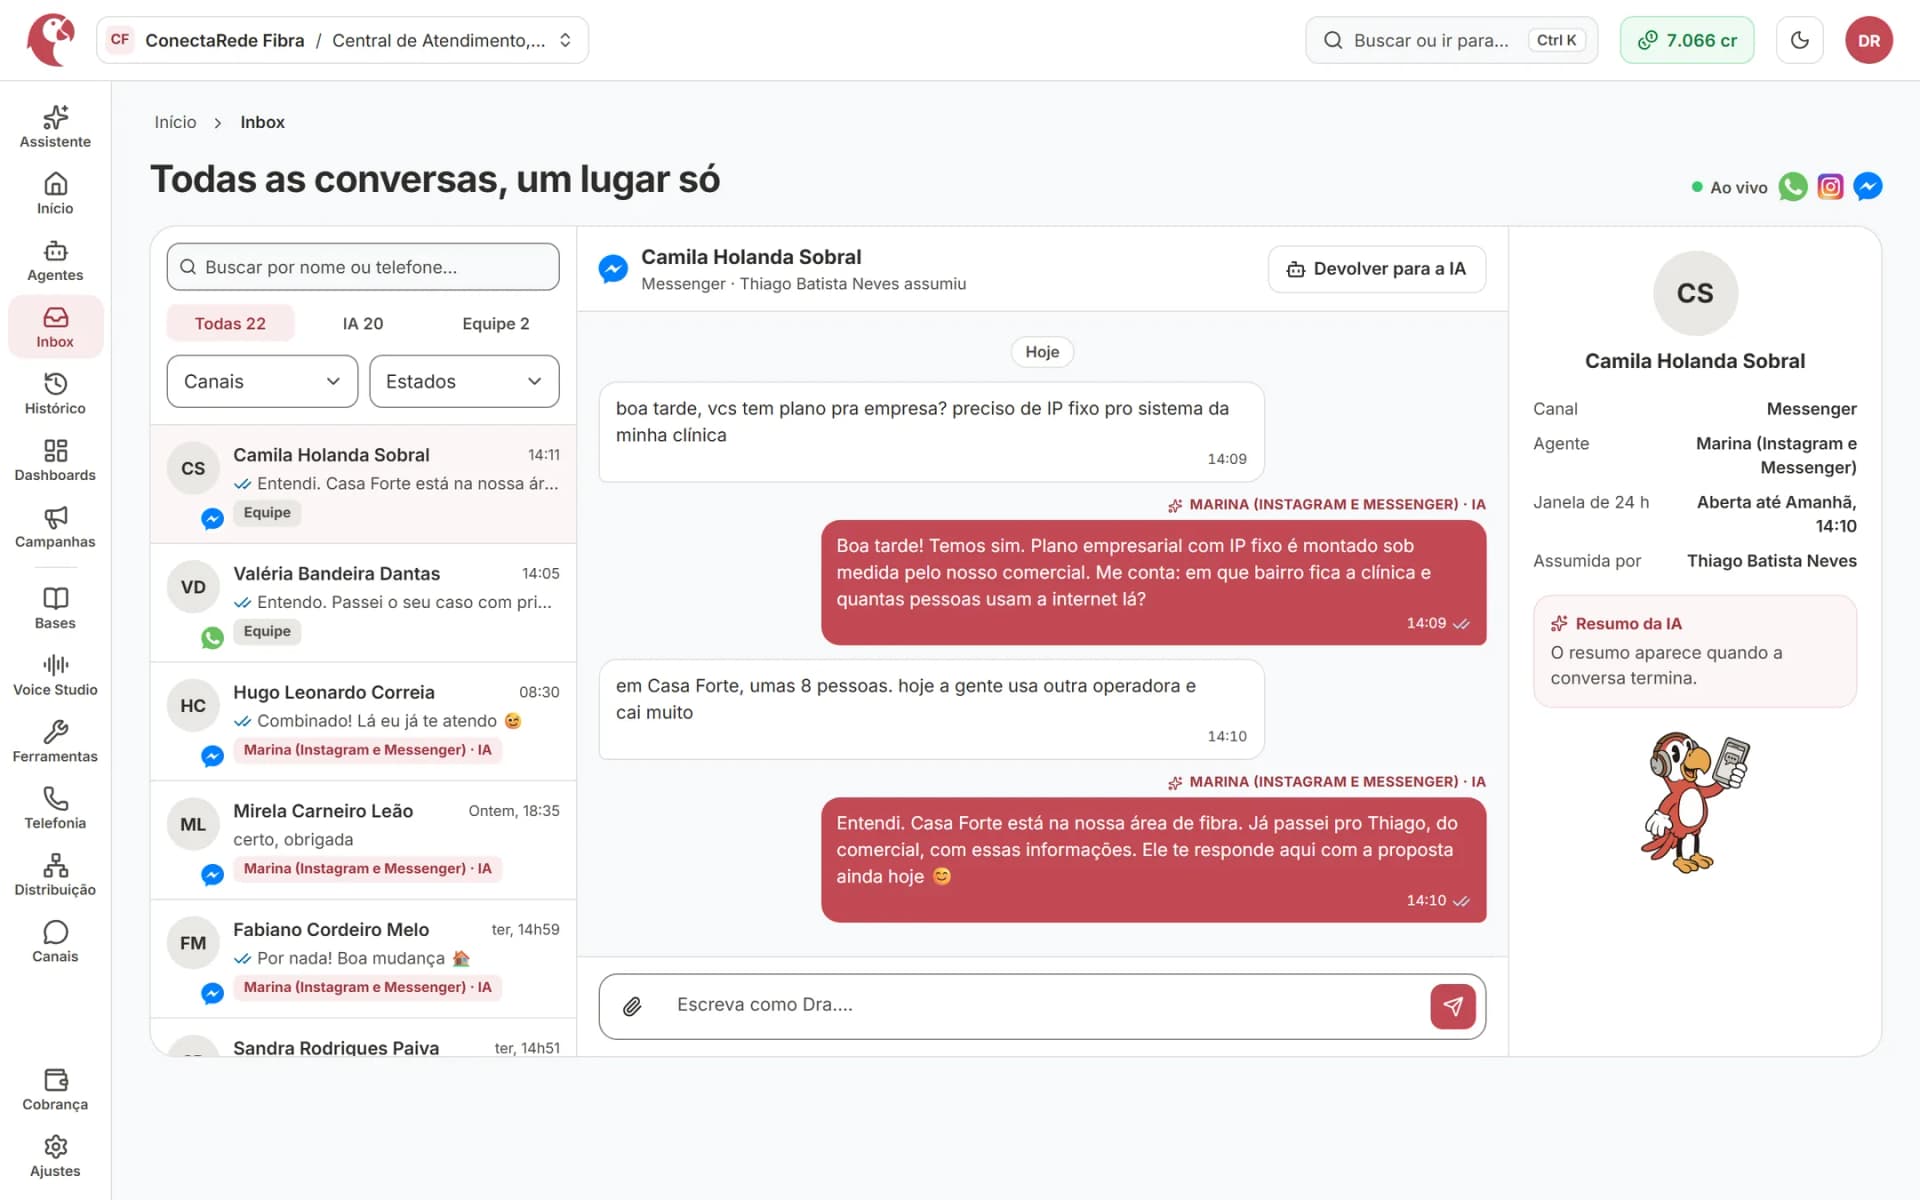Screen dimensions: 1920x1200
Task: Click the Marina IA tag on Mirela's conversation
Action: pos(368,868)
